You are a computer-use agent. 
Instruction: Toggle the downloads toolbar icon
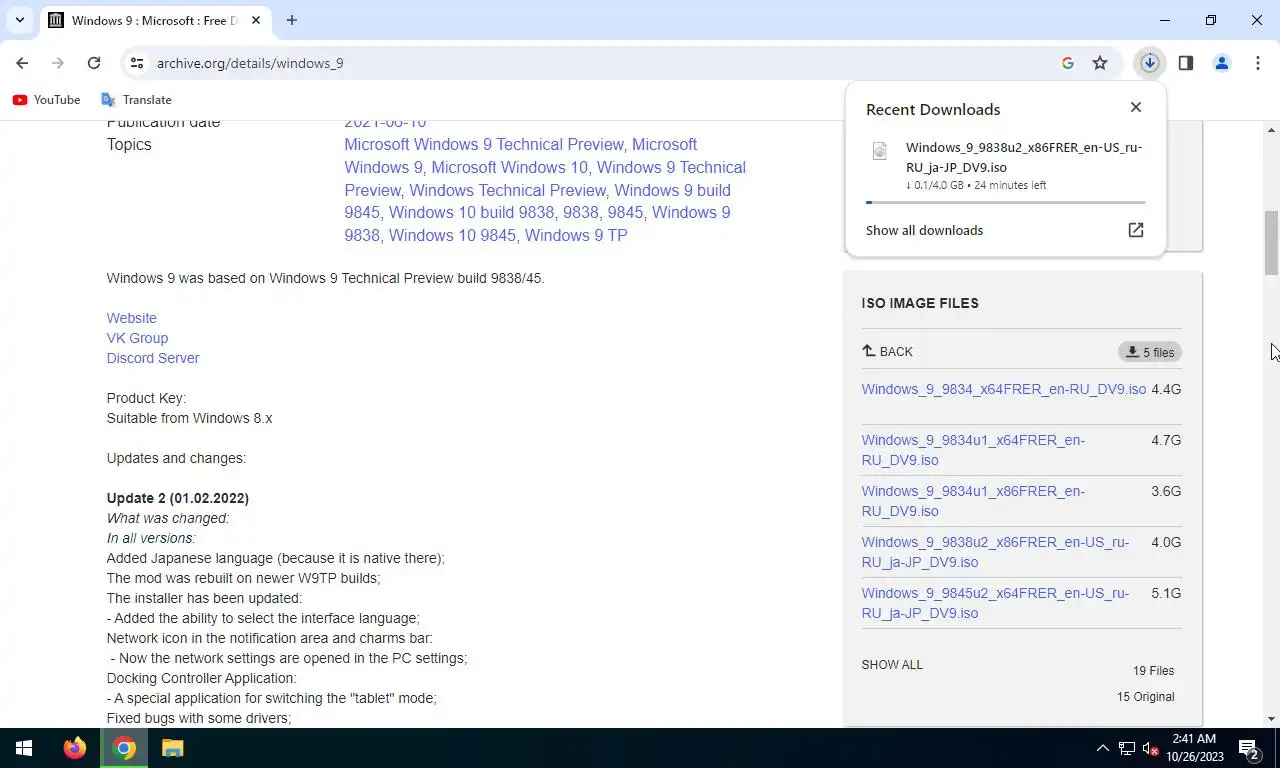pyautogui.click(x=1150, y=63)
